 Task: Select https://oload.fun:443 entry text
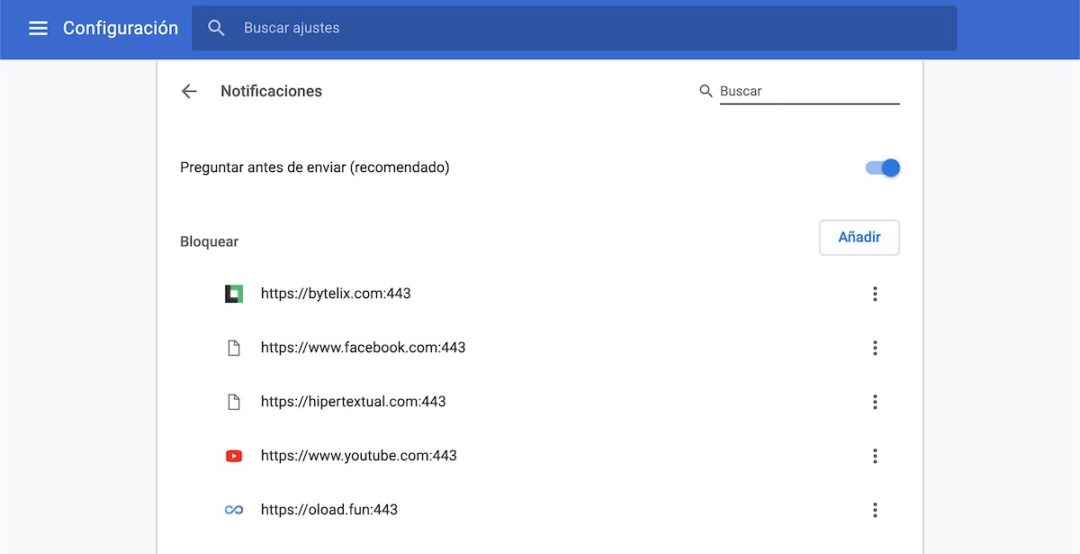coord(329,510)
